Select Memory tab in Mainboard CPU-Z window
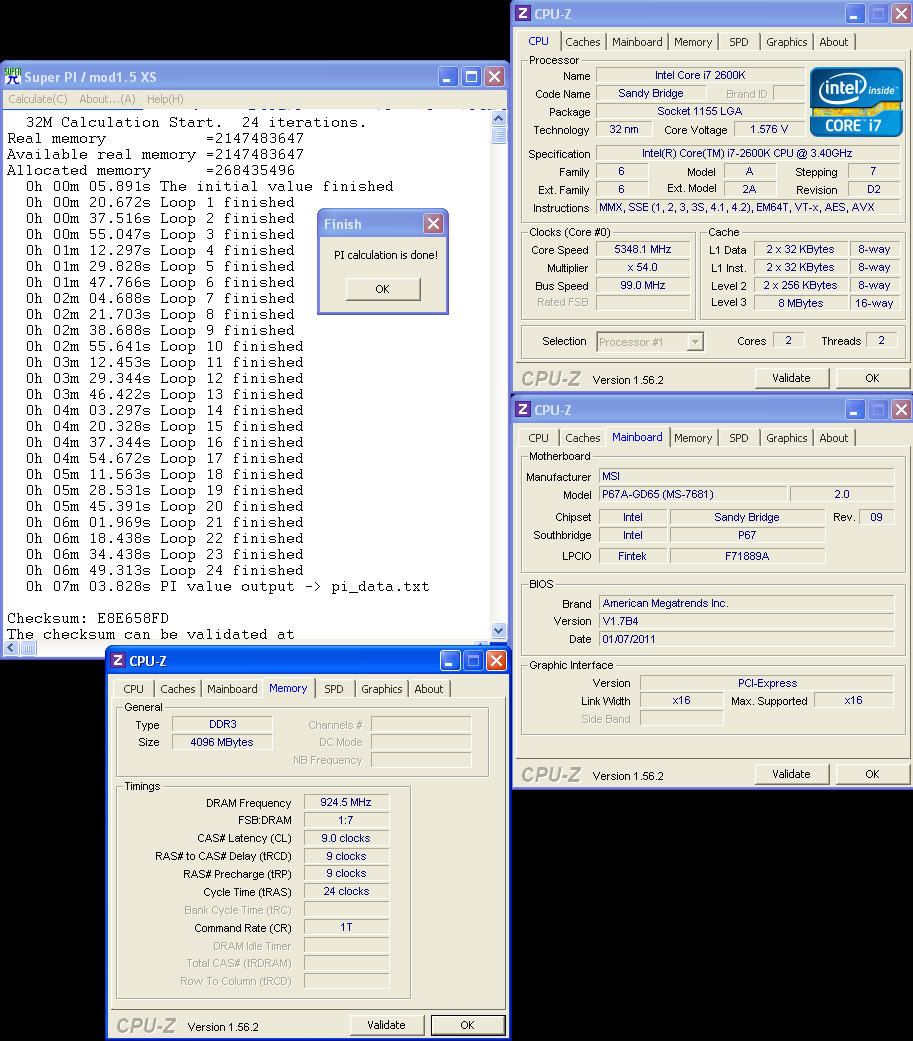Screen dimensions: 913x1041 [693, 438]
